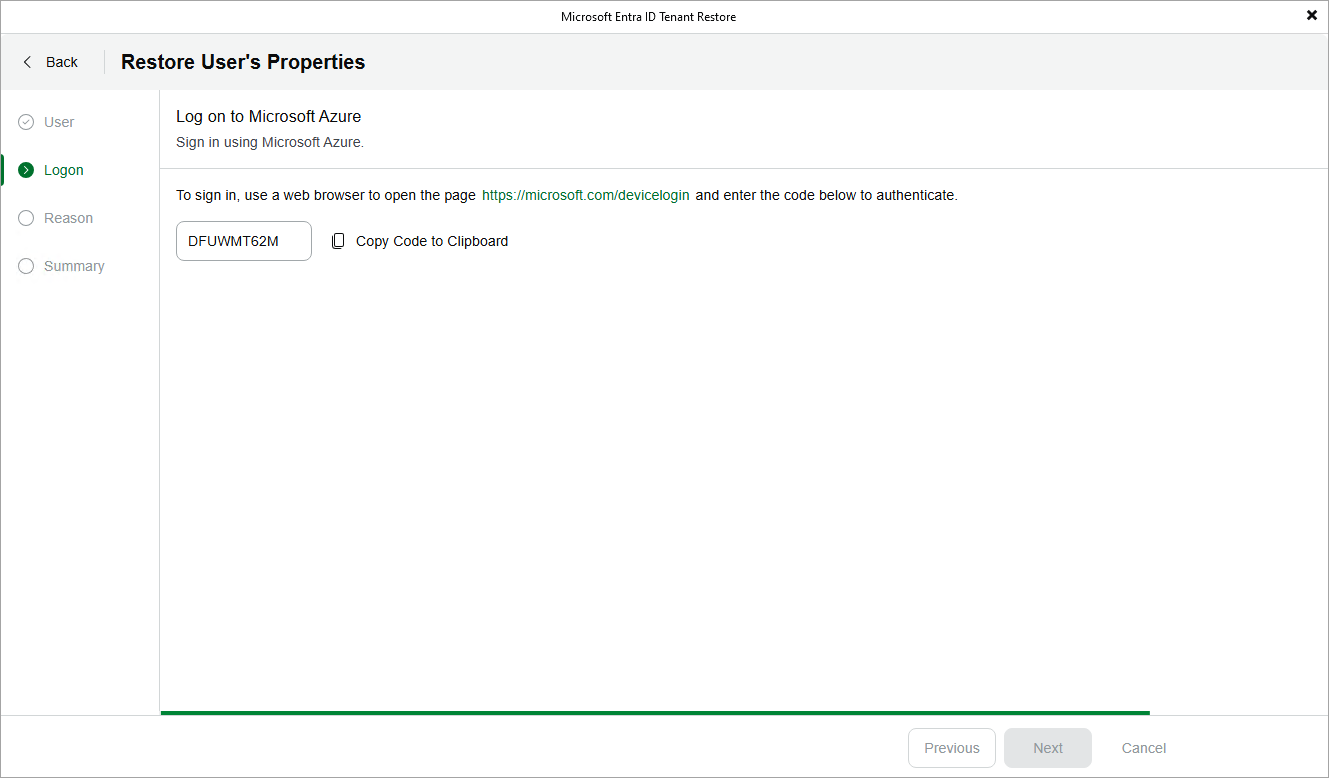This screenshot has height=778, width=1329.
Task: Open the User wizard step label
Action: click(59, 122)
